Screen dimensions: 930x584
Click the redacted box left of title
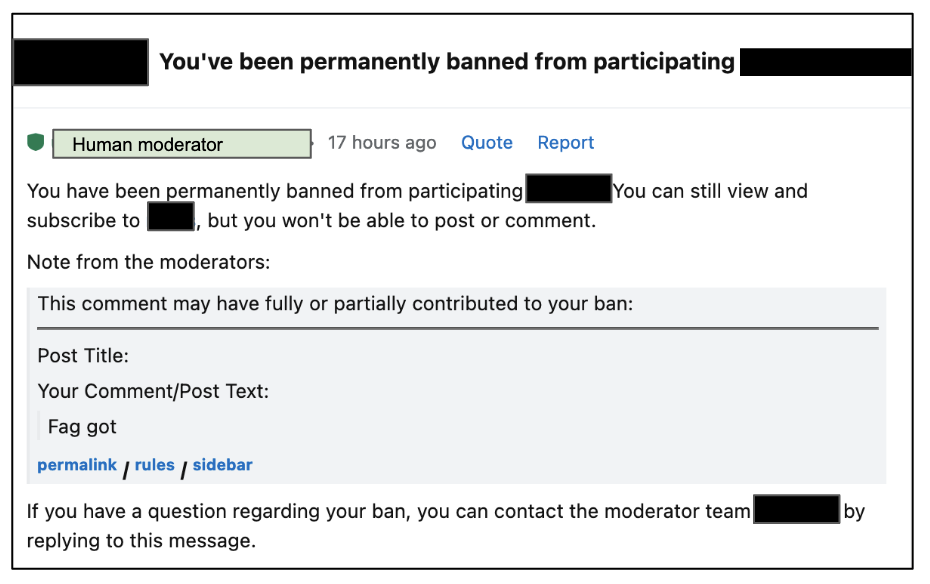coord(81,62)
